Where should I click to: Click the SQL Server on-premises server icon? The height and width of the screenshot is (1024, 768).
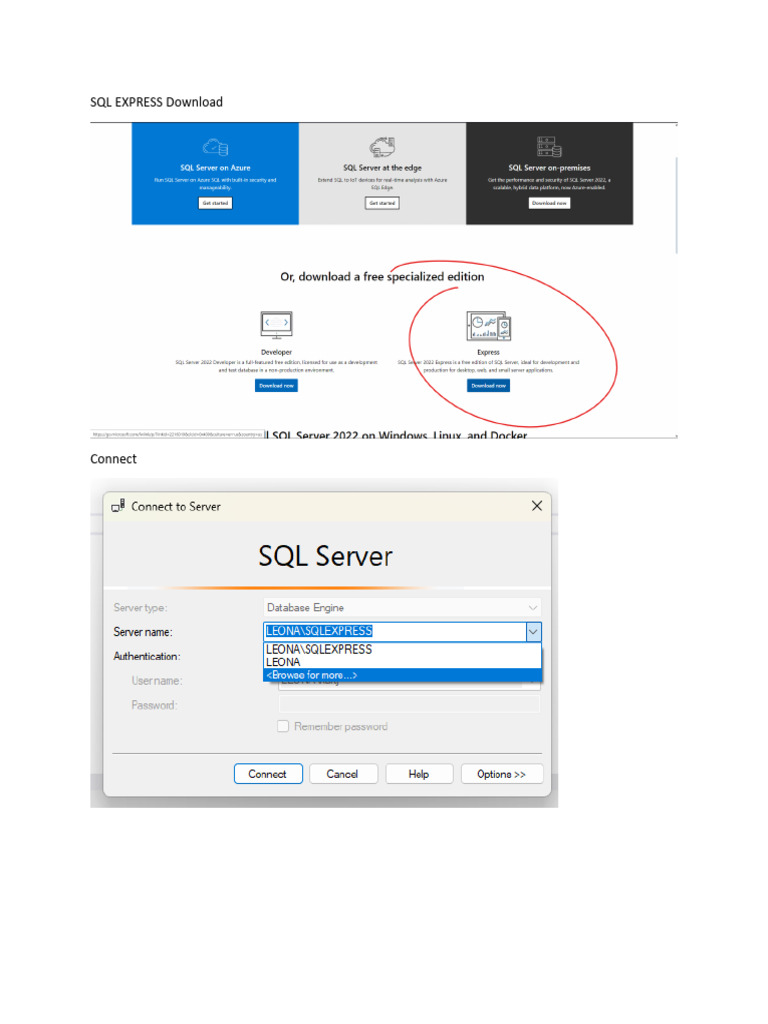(x=549, y=147)
